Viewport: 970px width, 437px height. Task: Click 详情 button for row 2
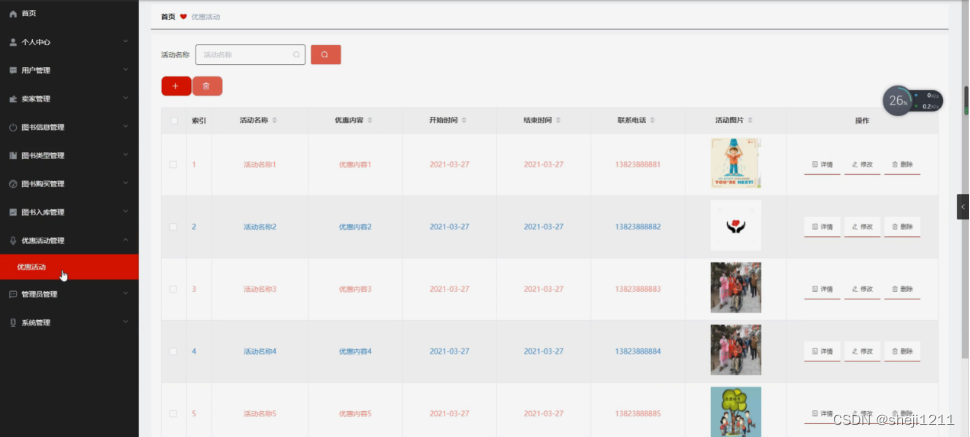click(x=822, y=227)
